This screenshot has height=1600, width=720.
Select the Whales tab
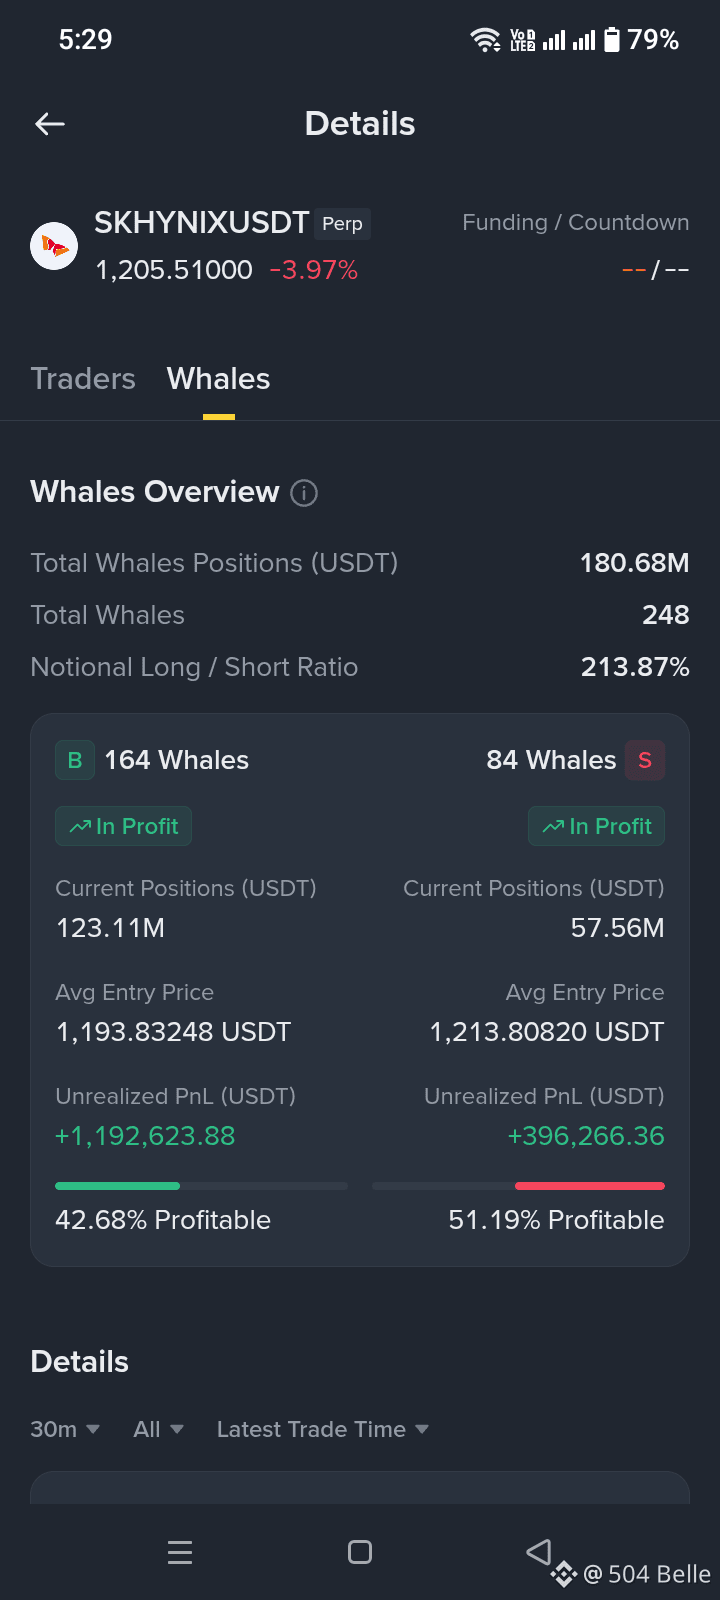click(218, 379)
